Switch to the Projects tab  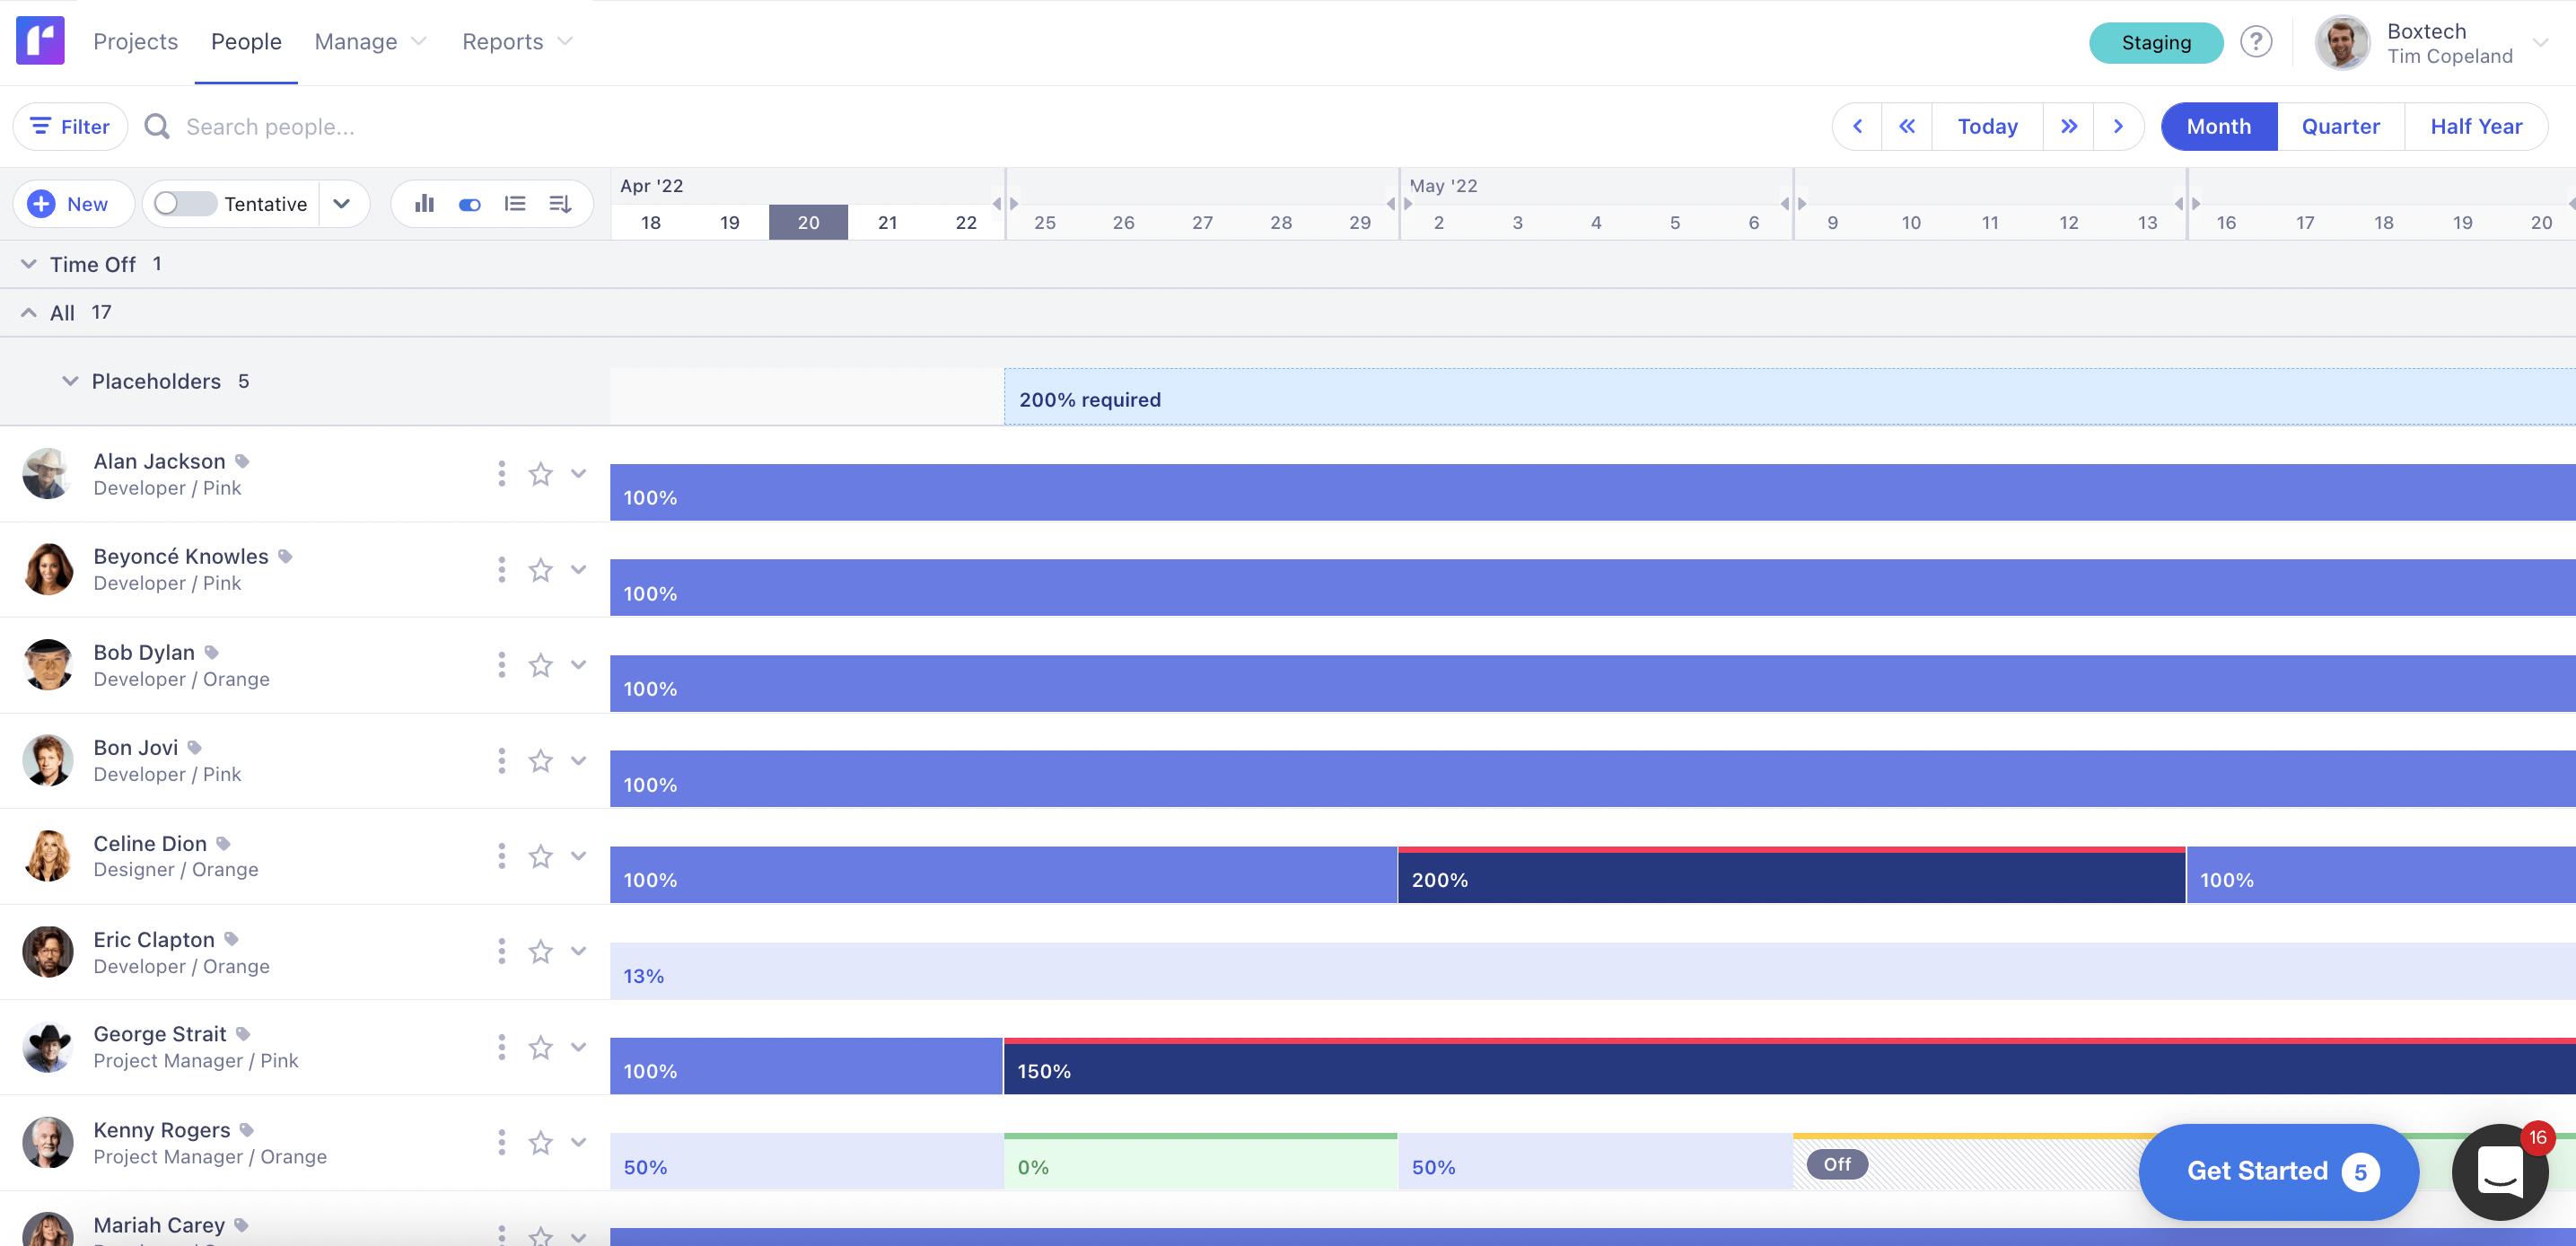[135, 42]
